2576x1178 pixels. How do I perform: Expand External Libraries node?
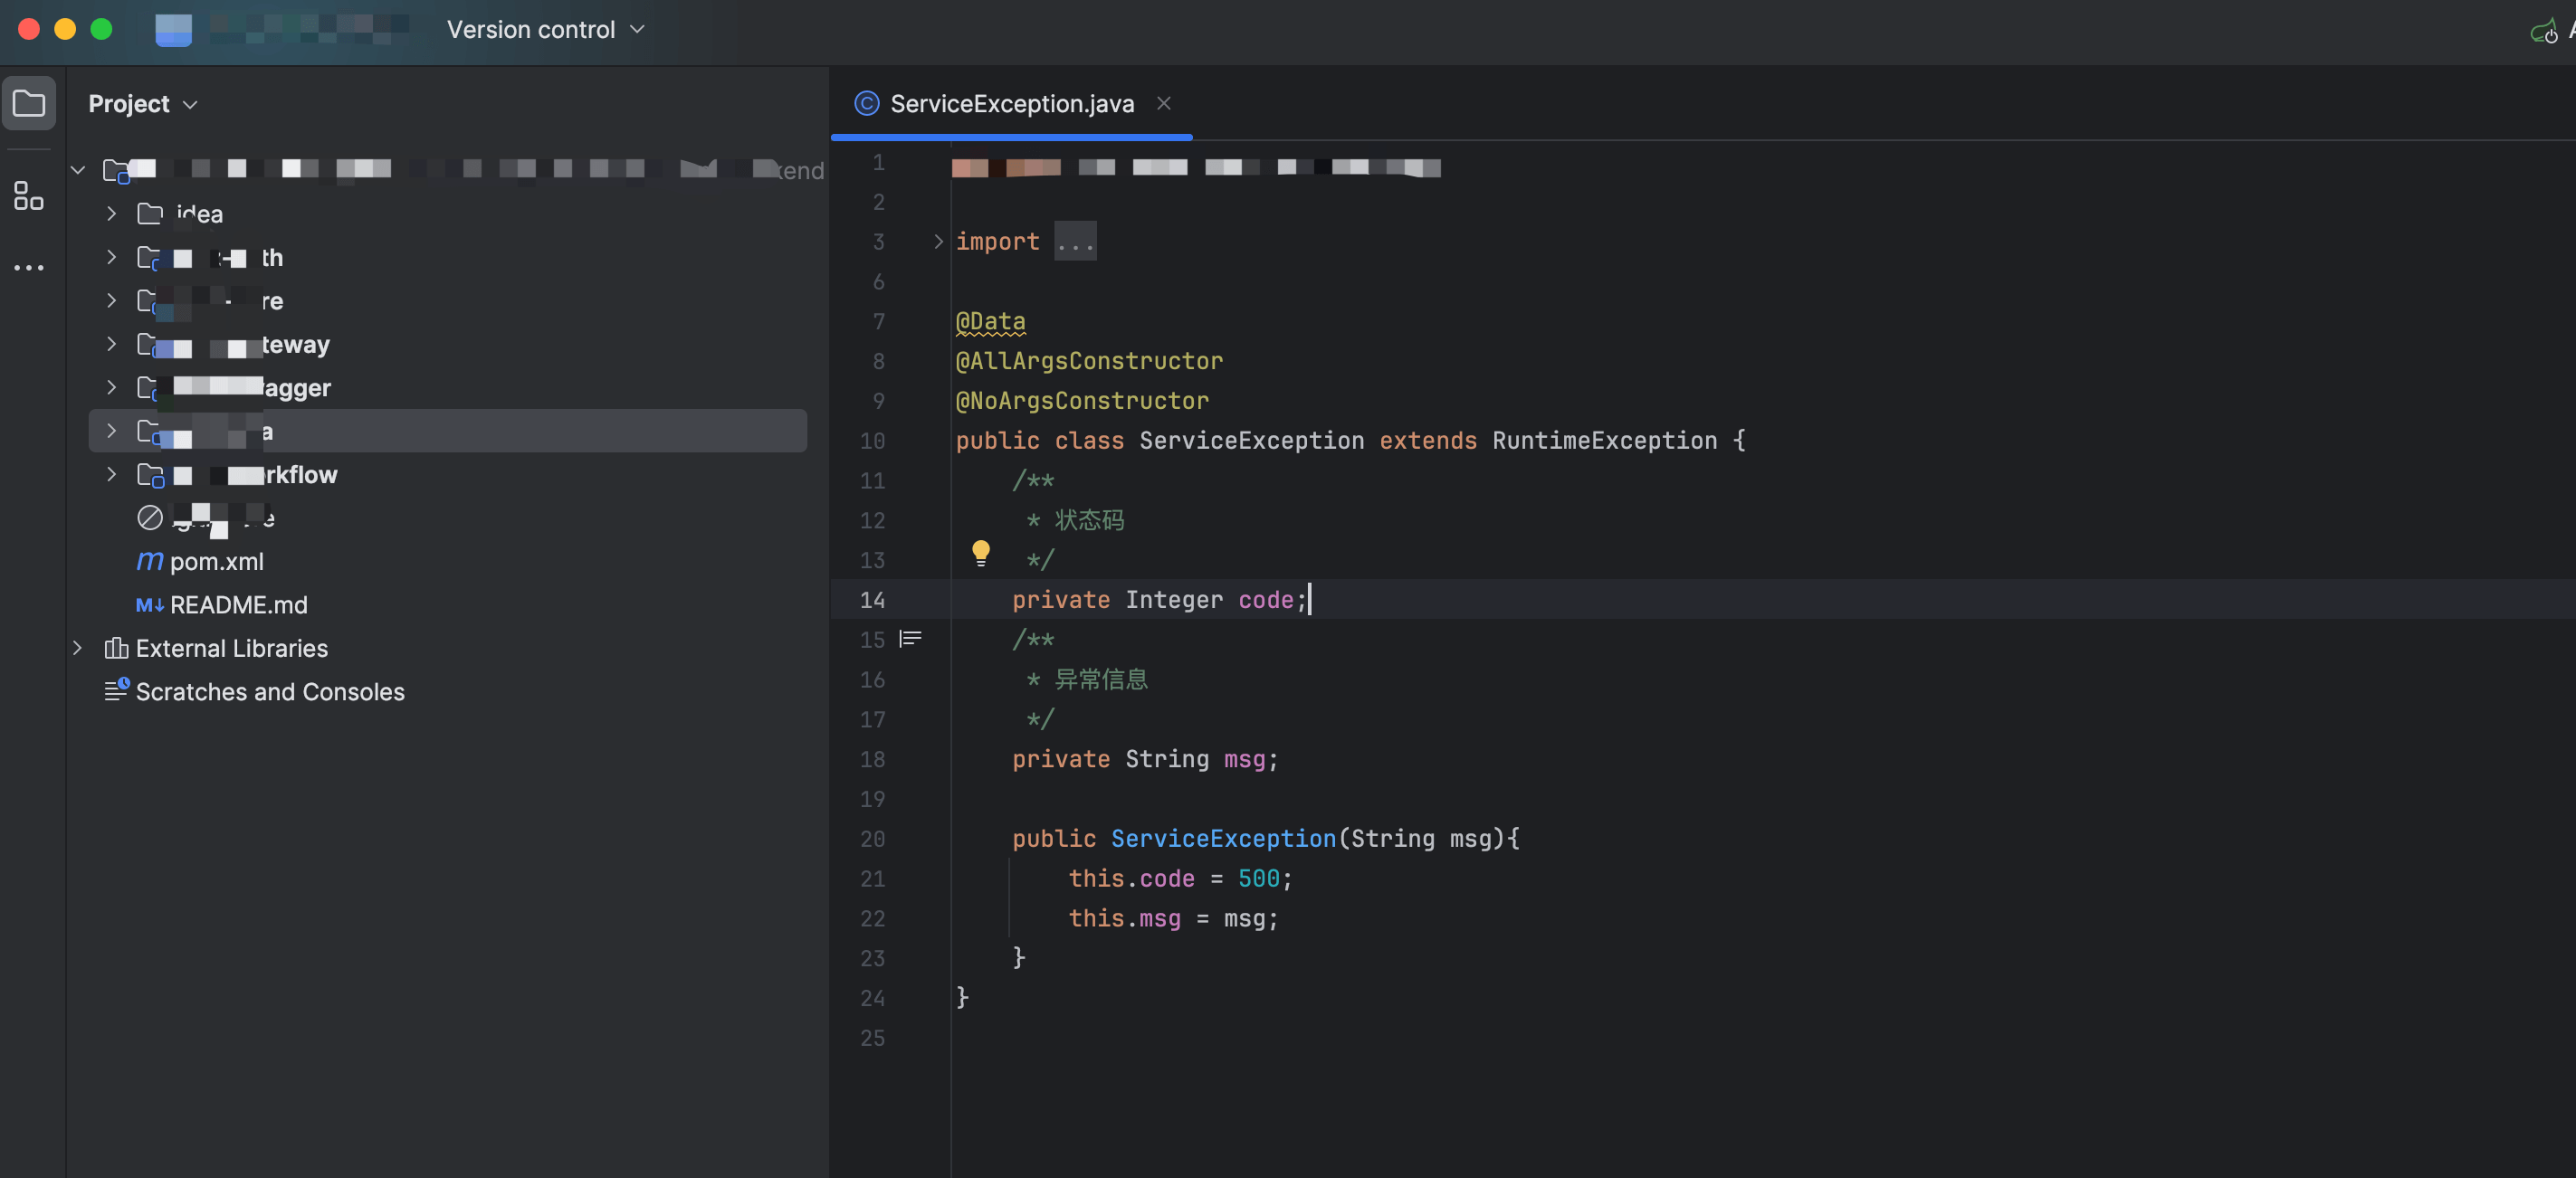pos(78,648)
